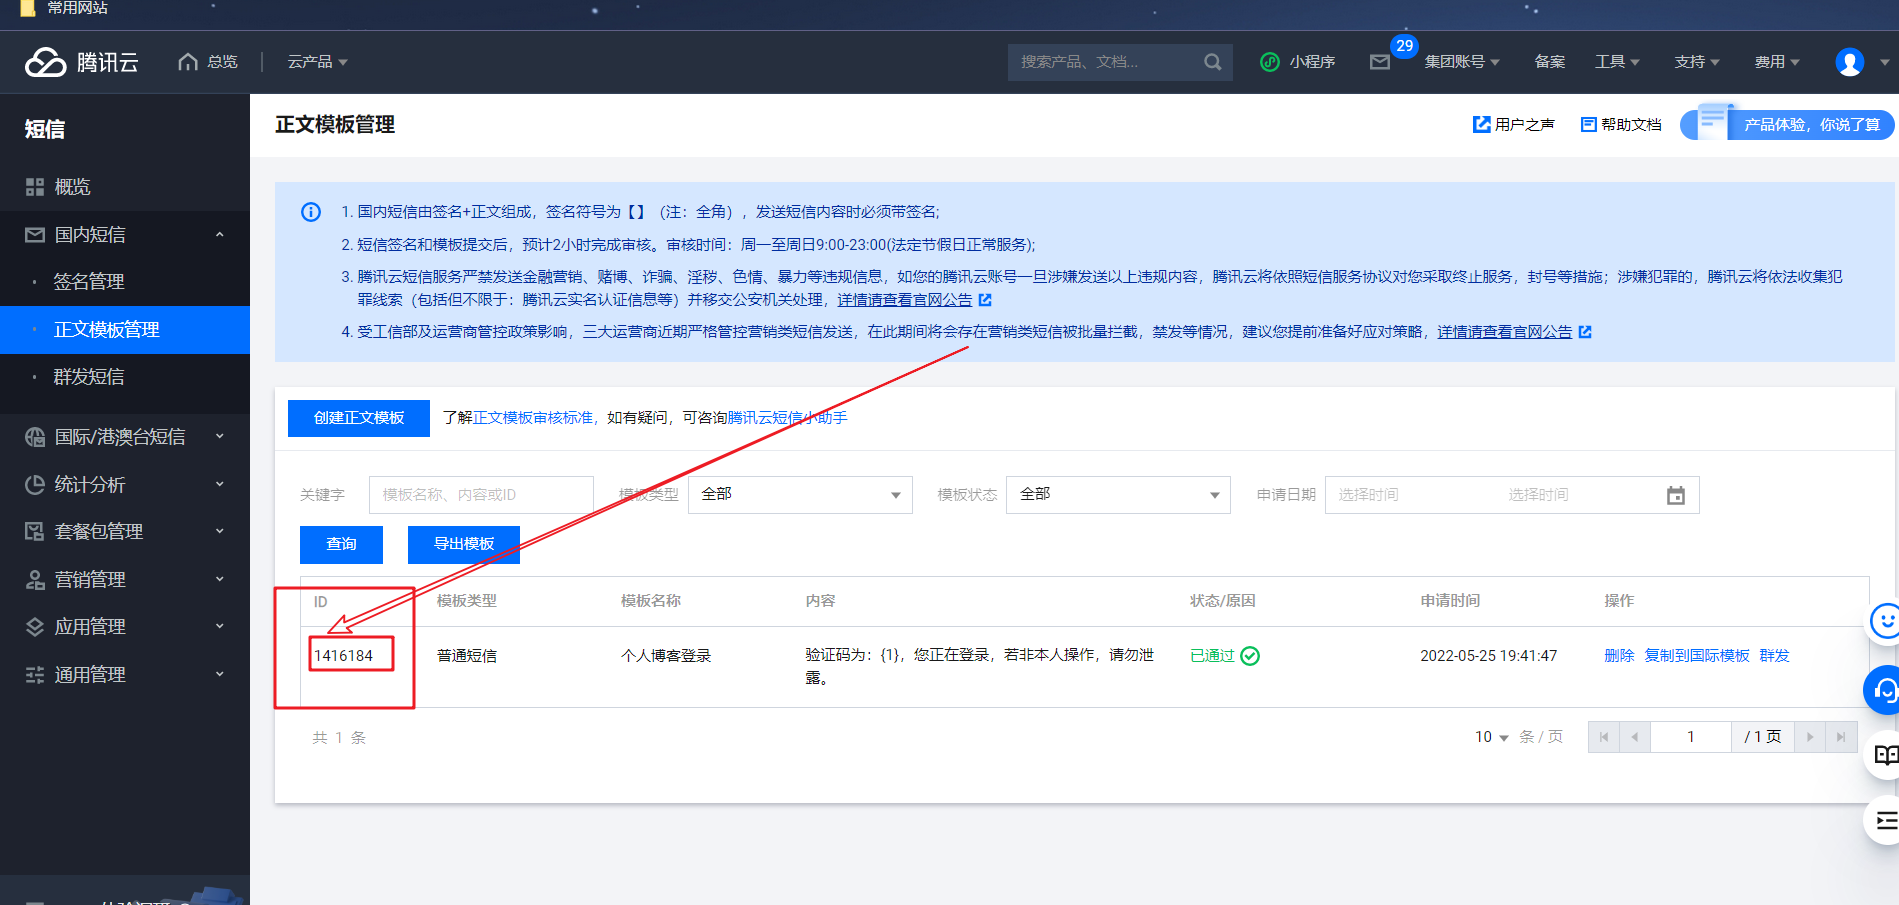Open the 小程序 mini program icon
Image resolution: width=1899 pixels, height=905 pixels.
pyautogui.click(x=1269, y=62)
